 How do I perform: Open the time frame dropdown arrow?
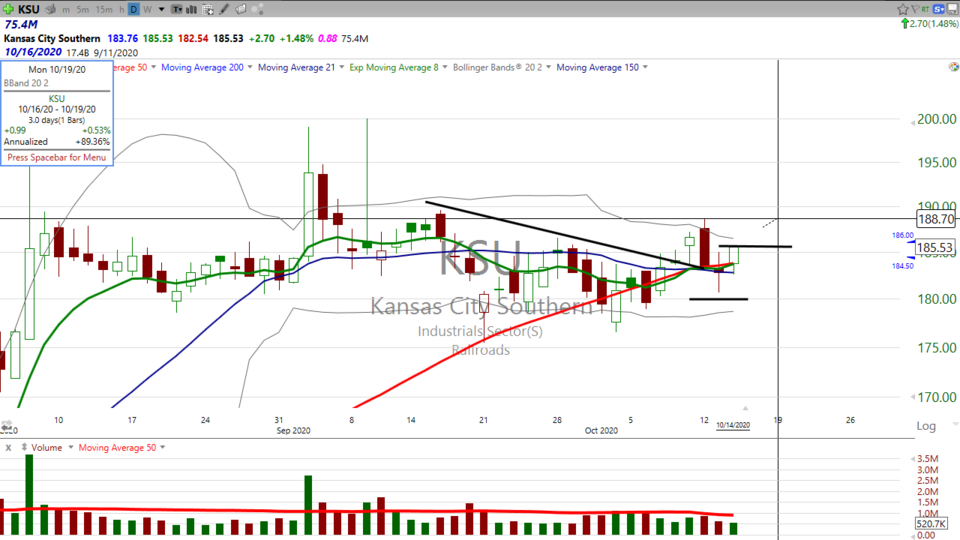[162, 10]
